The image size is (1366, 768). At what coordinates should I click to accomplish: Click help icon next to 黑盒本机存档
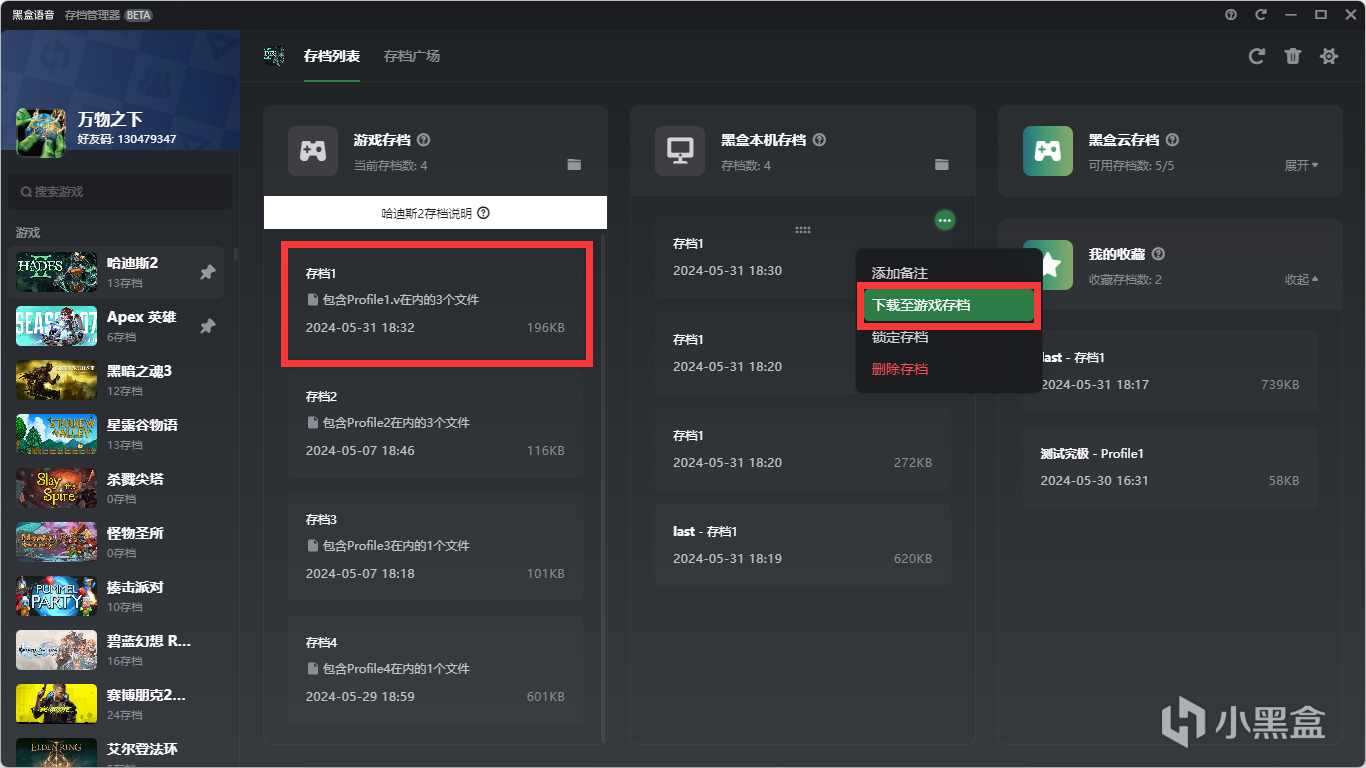[820, 140]
